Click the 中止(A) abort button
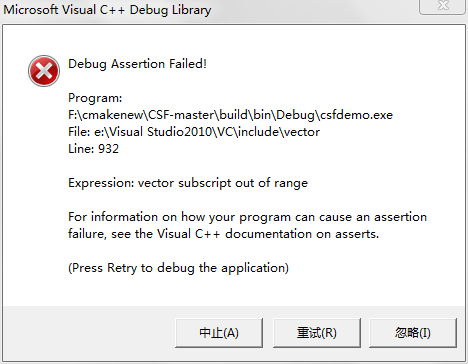Image resolution: width=468 pixels, height=364 pixels. (219, 333)
